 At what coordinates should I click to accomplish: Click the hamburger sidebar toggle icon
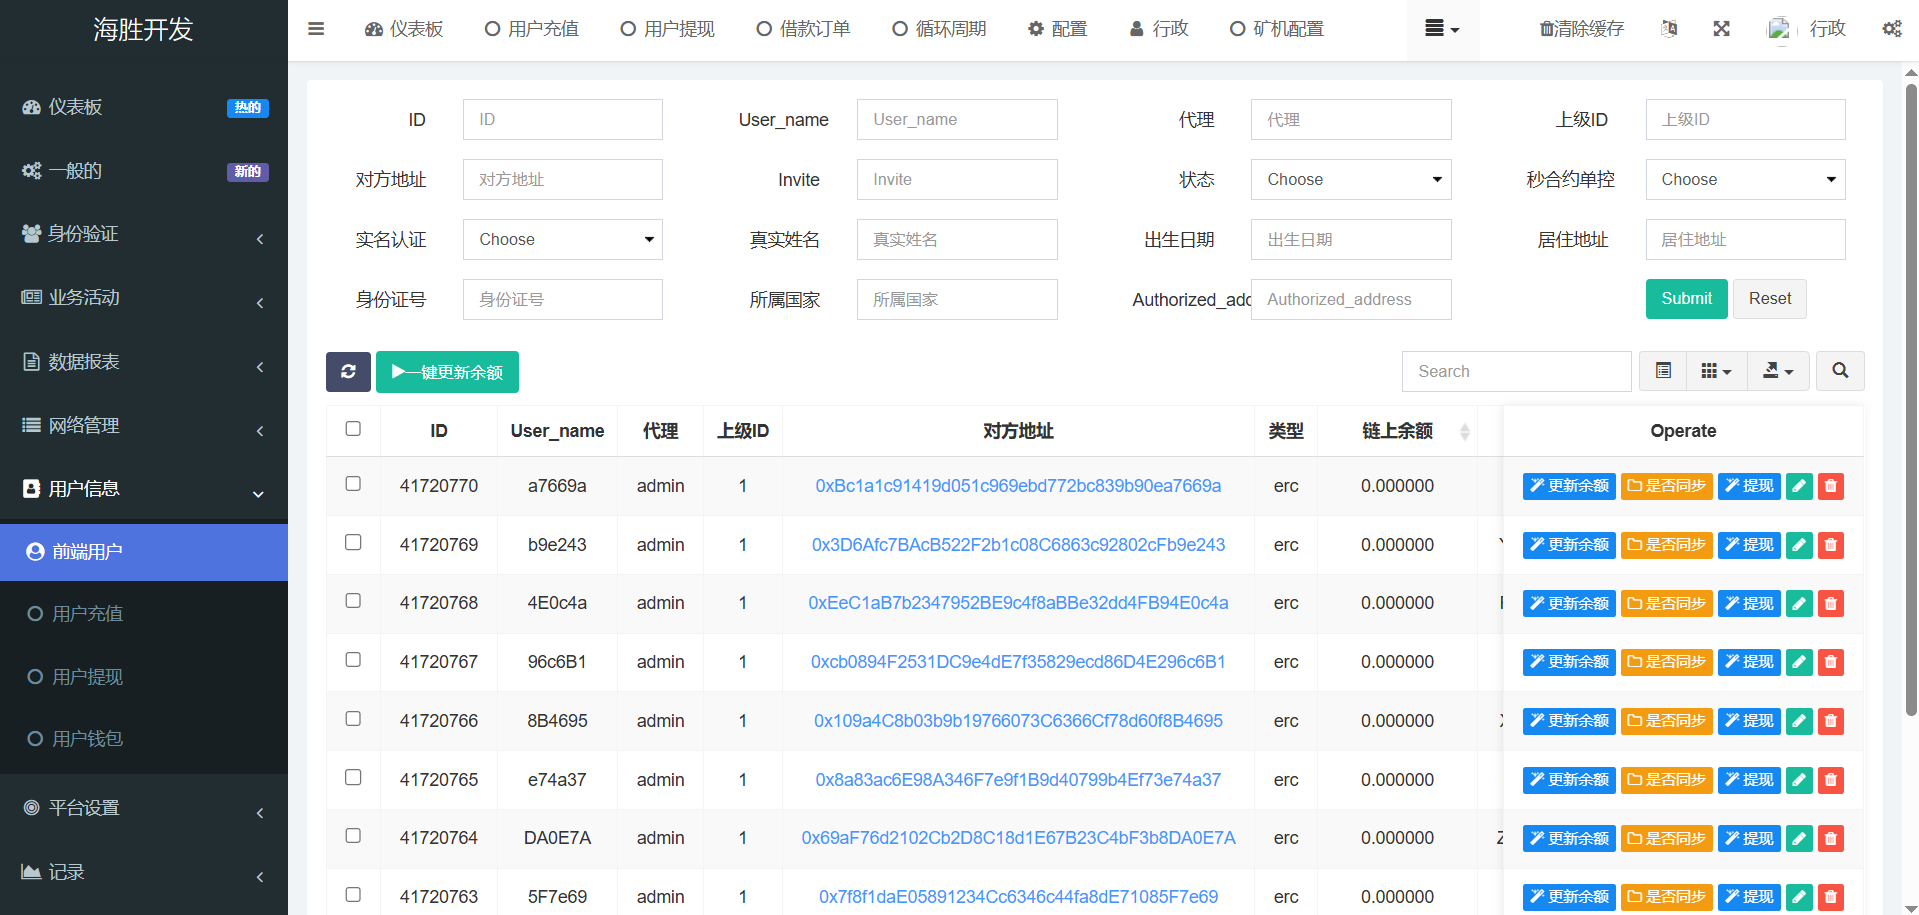[316, 29]
